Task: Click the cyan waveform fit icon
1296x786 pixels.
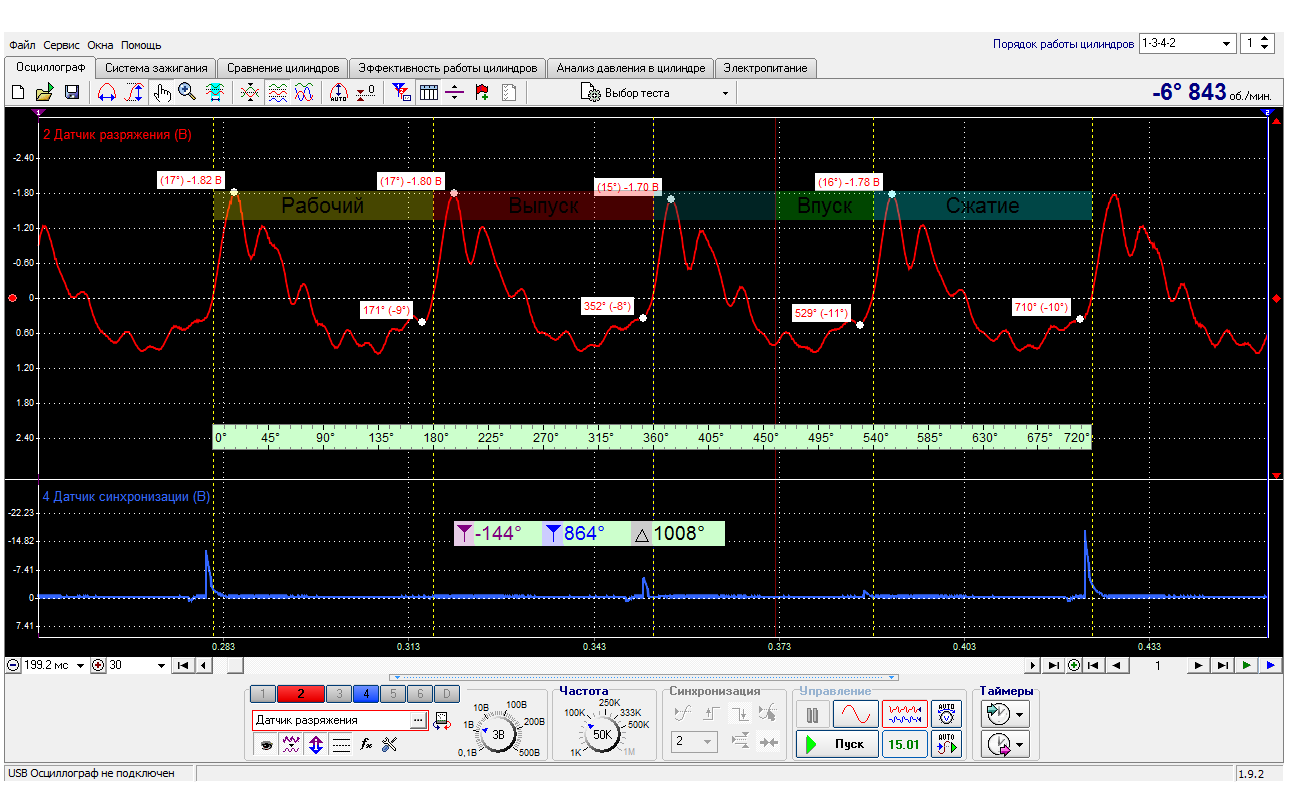Action: click(x=214, y=92)
